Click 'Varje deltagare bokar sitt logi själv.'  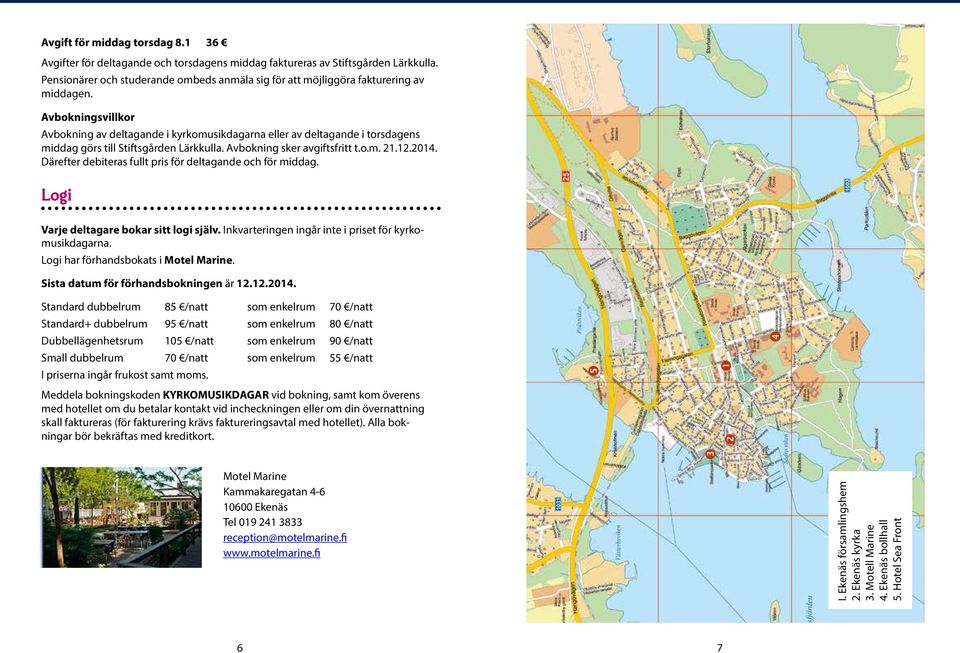(x=131, y=230)
